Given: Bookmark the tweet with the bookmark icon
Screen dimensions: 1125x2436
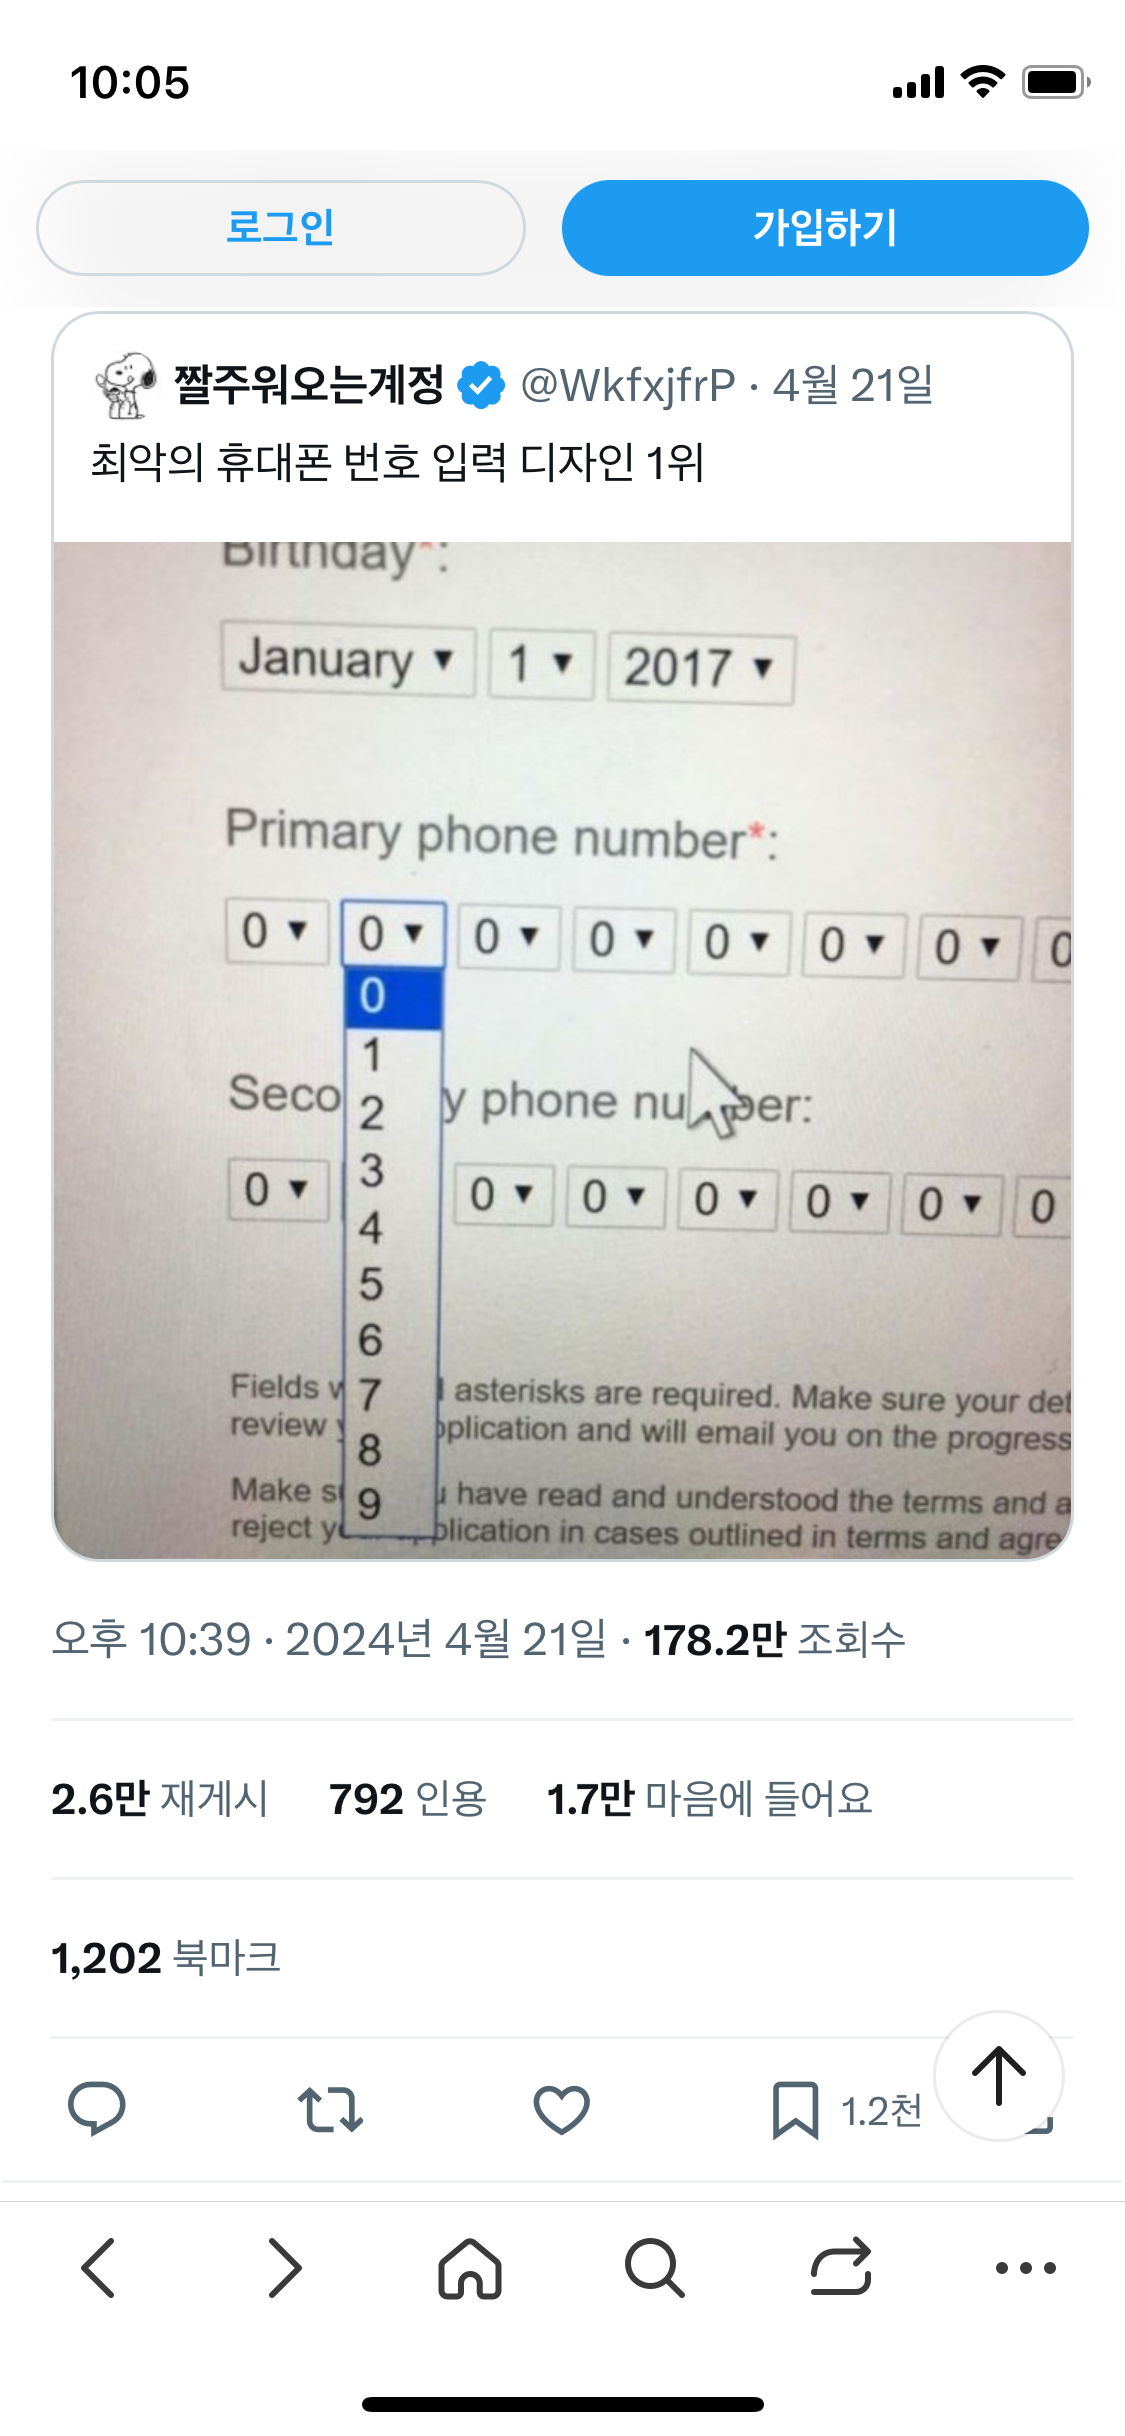Looking at the screenshot, I should tap(795, 2109).
